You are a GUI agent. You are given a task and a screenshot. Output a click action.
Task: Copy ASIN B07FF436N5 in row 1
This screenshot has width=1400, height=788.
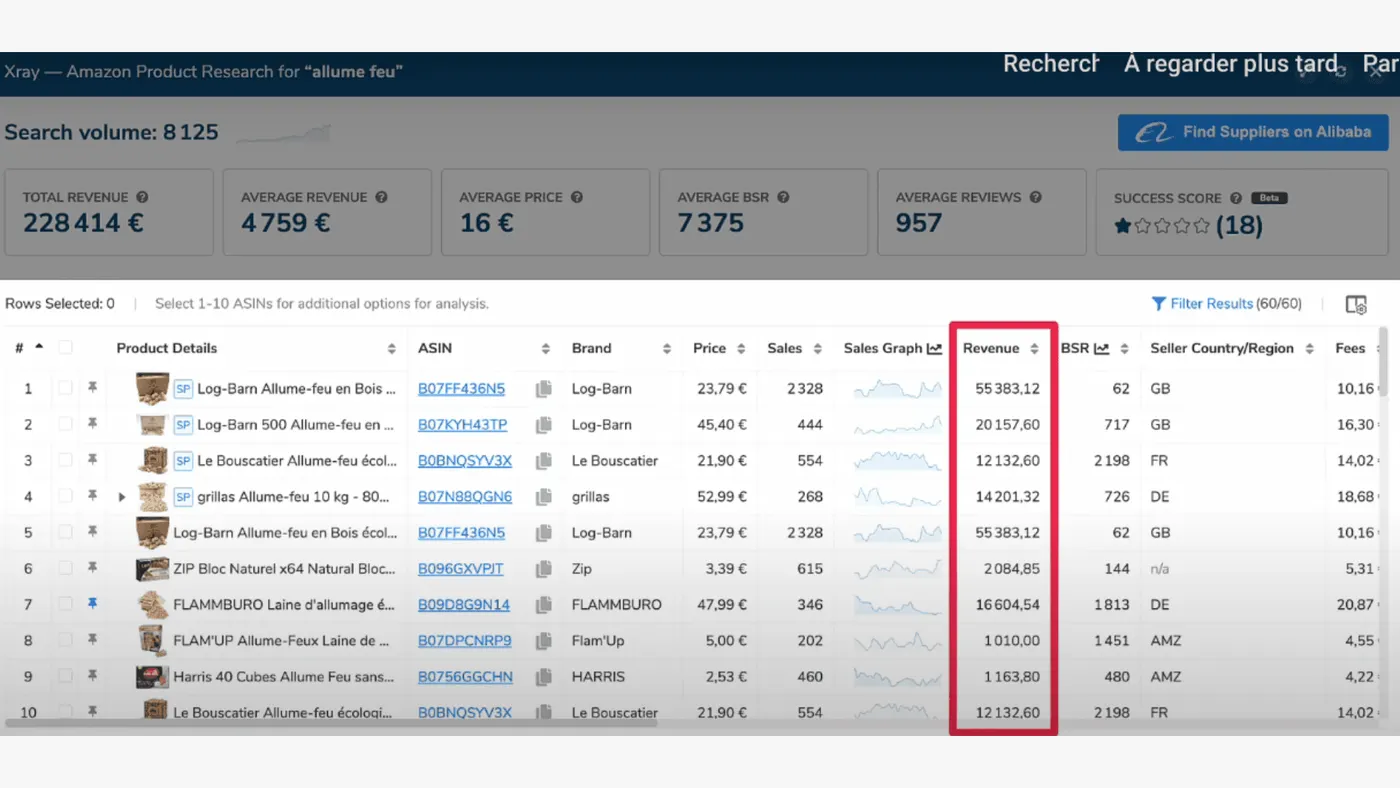543,389
